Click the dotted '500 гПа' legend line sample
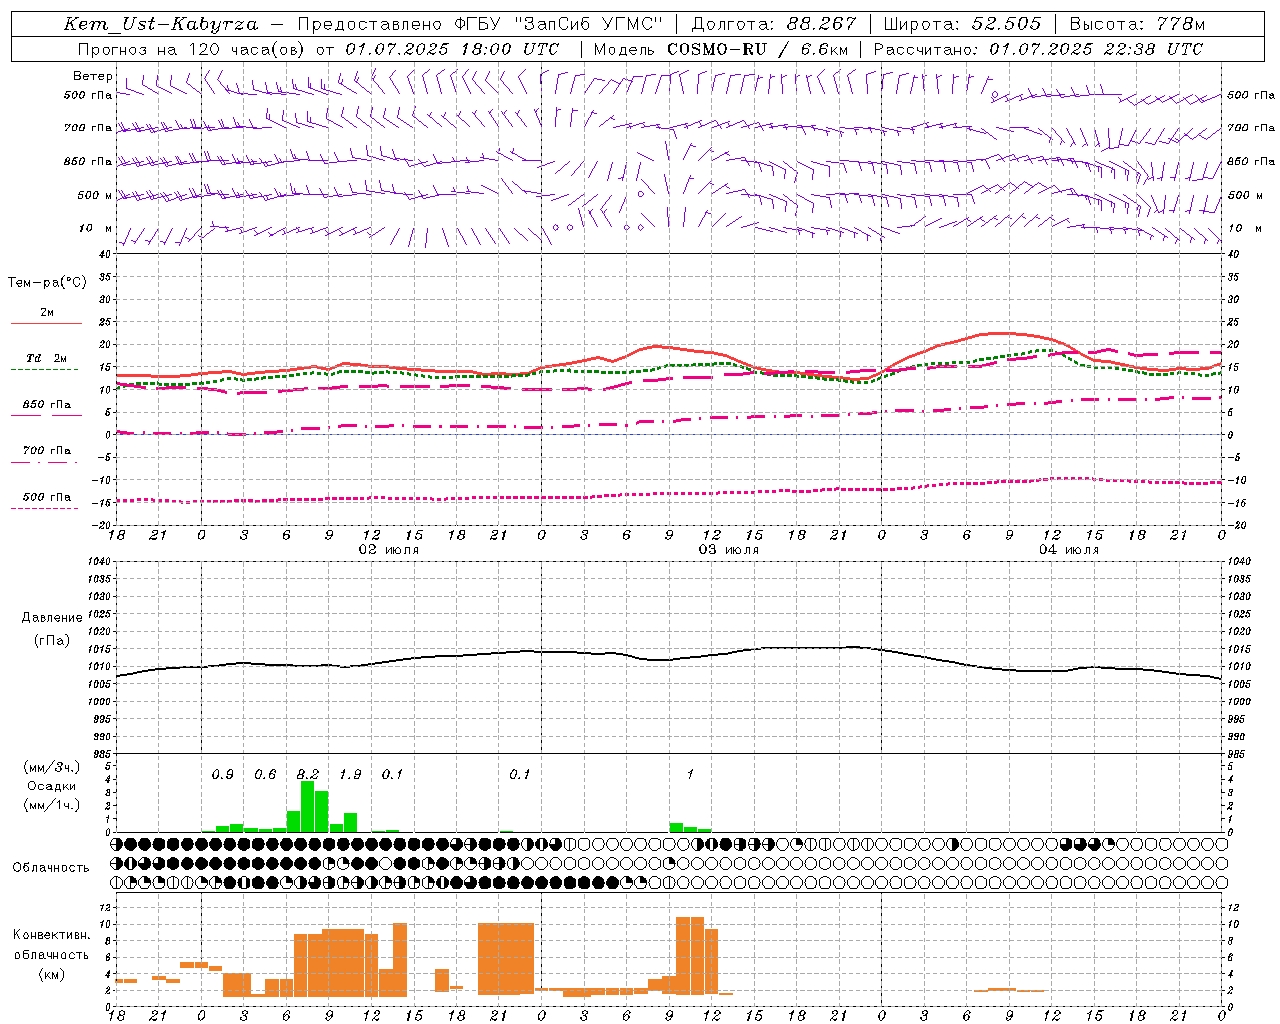This screenshot has height=1024, width=1280. [x=44, y=508]
